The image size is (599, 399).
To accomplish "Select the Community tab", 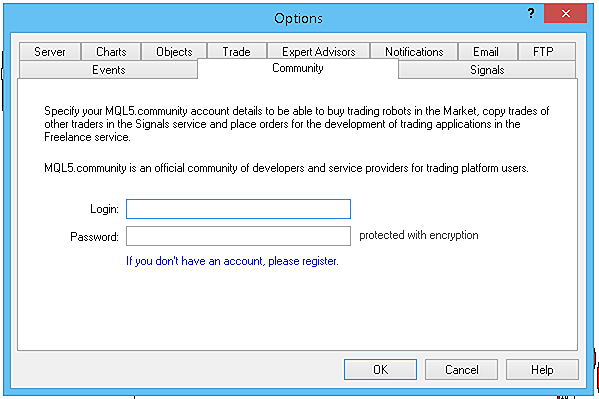I will point(298,68).
